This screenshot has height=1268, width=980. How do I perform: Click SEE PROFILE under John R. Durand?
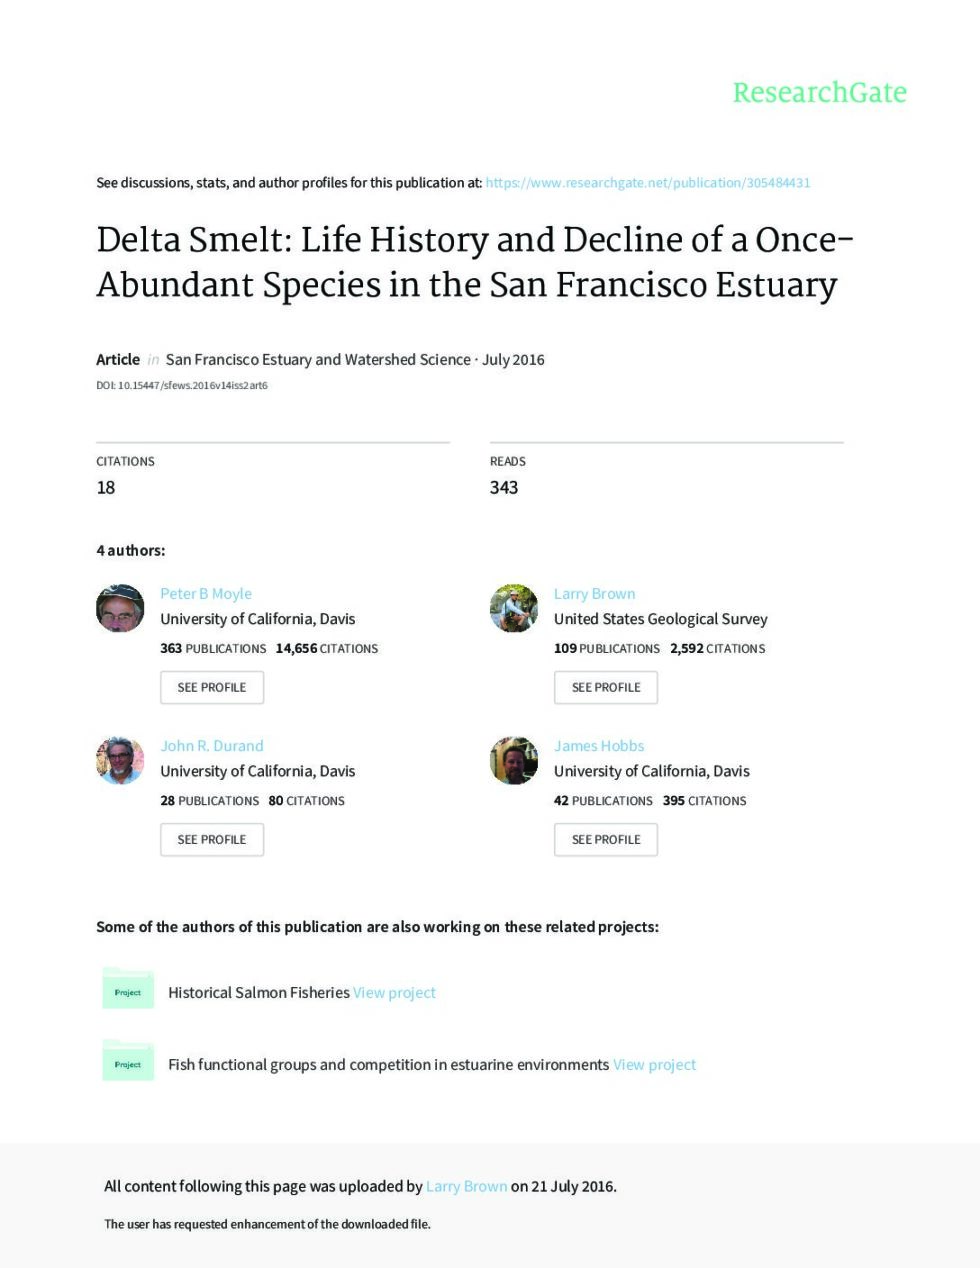click(212, 839)
